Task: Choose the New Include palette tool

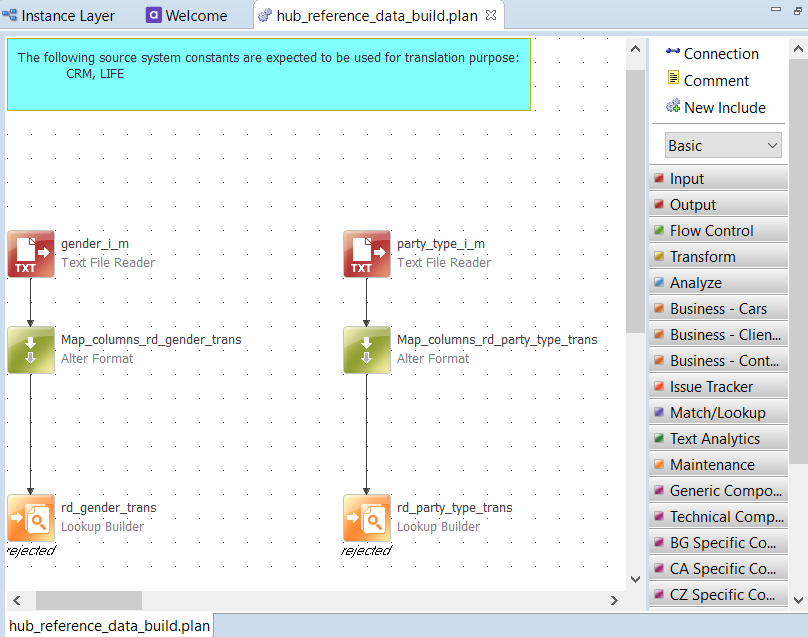Action: coord(715,108)
